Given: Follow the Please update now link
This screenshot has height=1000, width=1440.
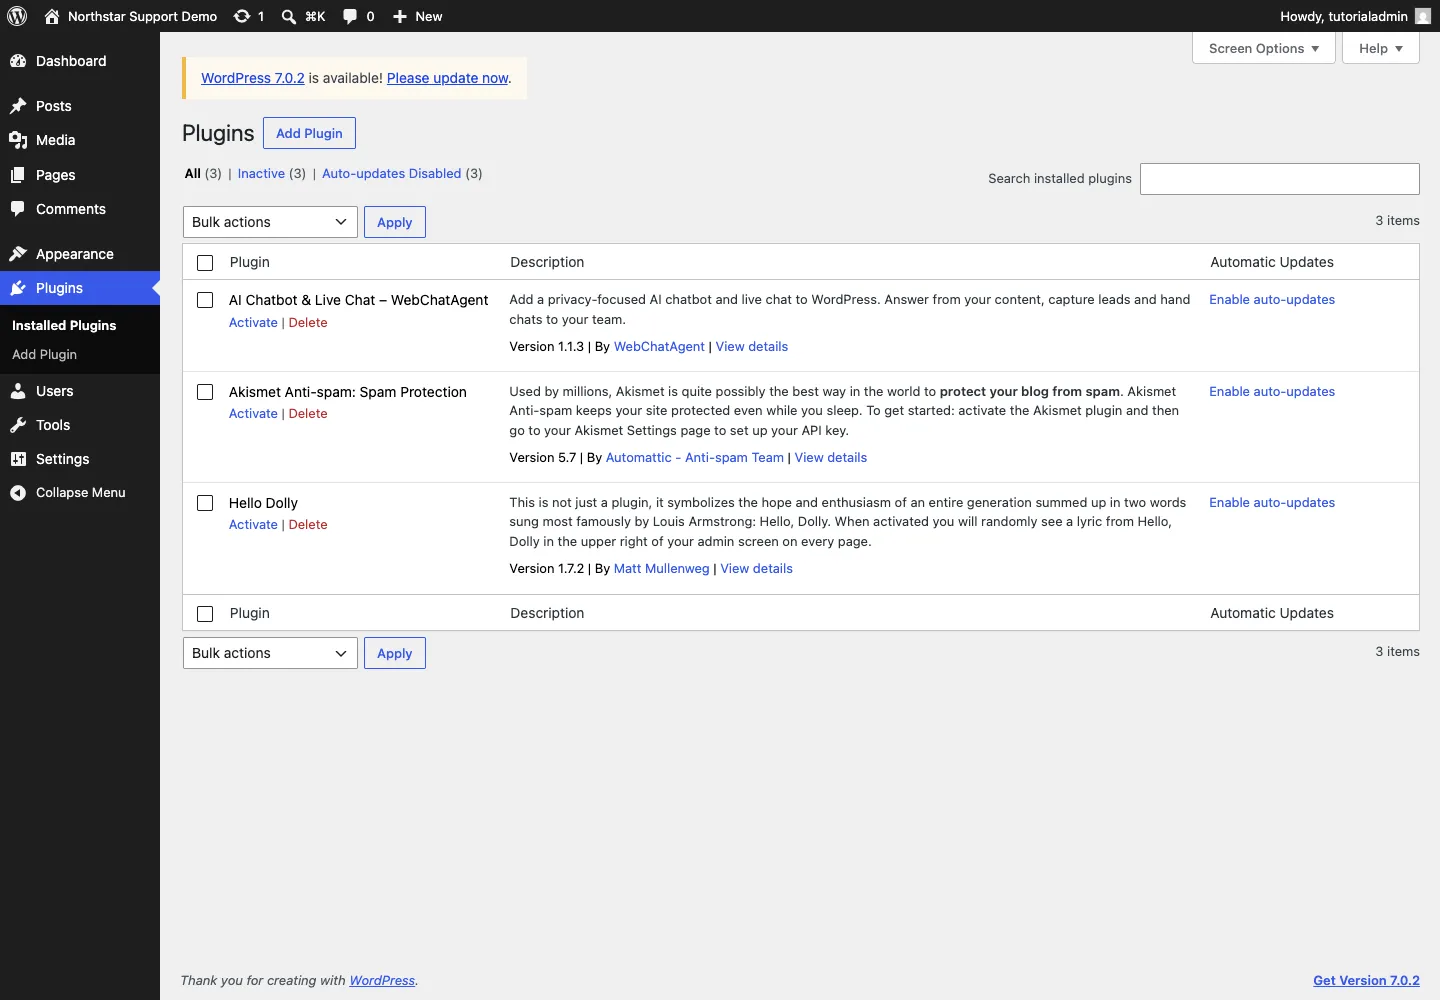Looking at the screenshot, I should point(448,78).
